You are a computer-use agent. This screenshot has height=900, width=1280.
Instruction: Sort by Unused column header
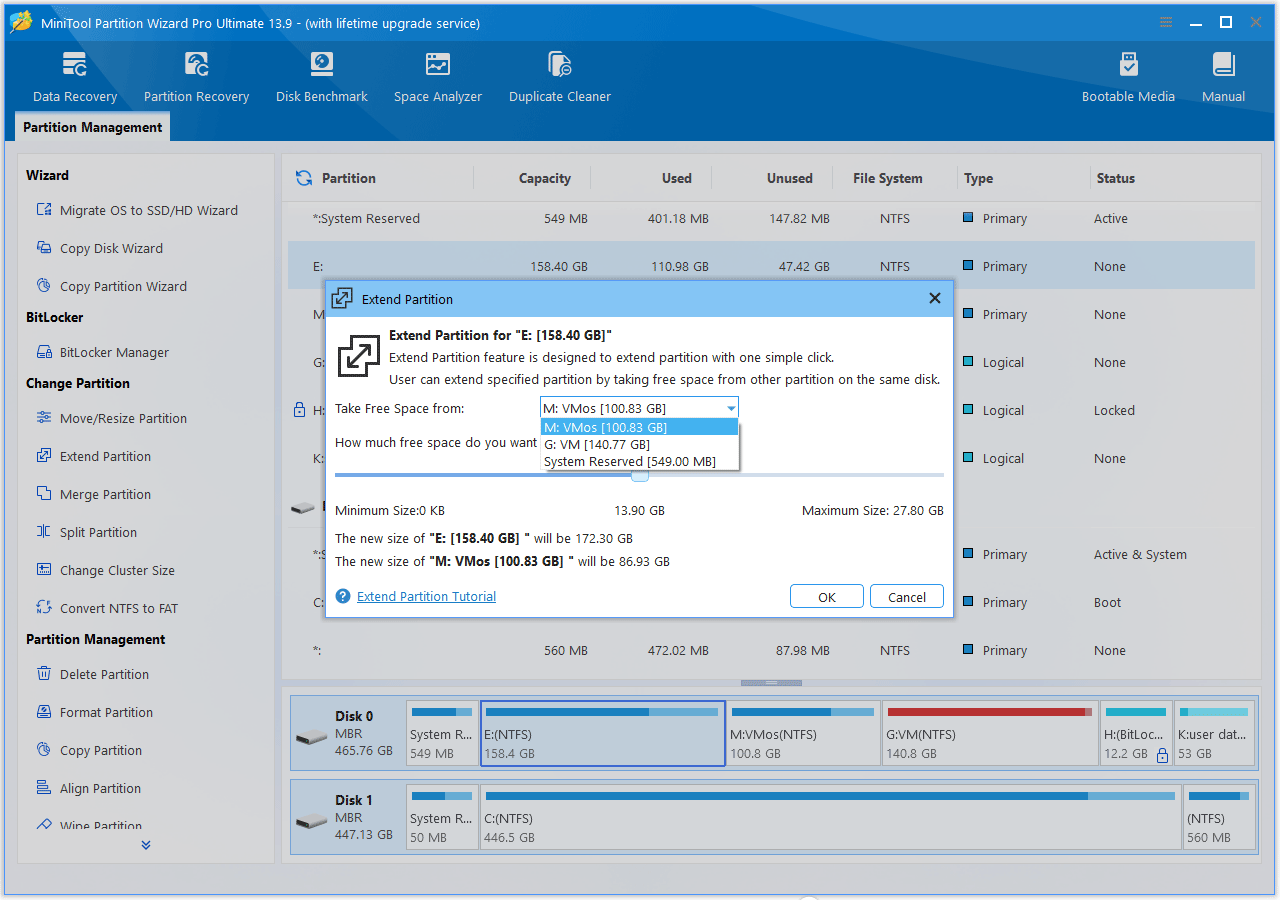(790, 178)
